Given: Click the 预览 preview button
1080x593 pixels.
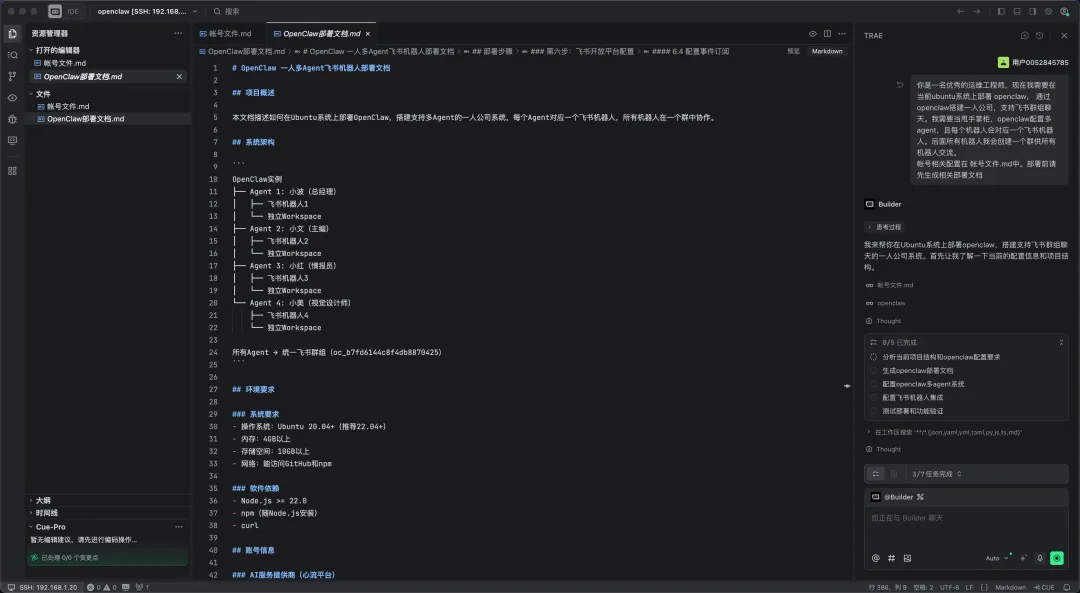Looking at the screenshot, I should pos(793,51).
